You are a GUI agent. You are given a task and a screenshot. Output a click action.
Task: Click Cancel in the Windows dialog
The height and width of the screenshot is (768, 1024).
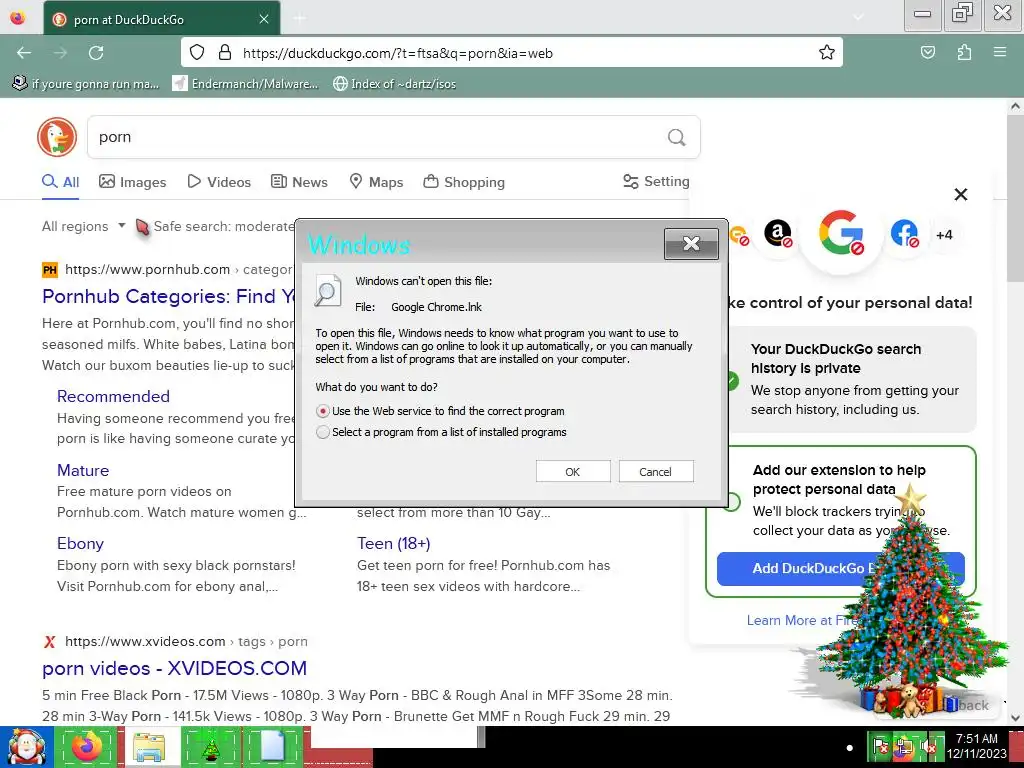(656, 472)
